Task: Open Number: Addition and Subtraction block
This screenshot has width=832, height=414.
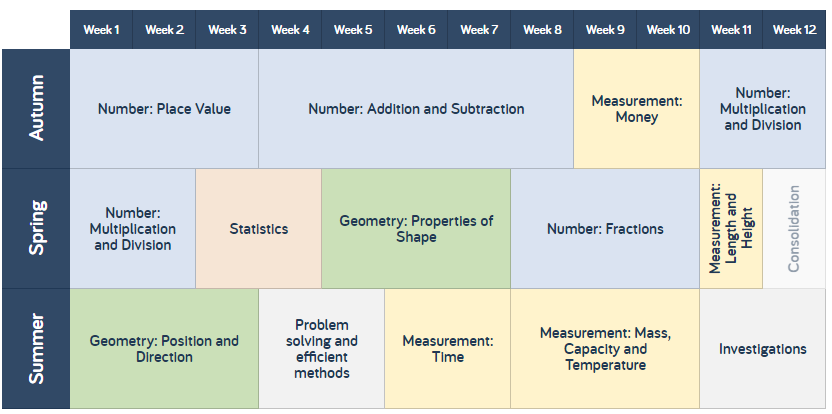Action: pos(416,109)
